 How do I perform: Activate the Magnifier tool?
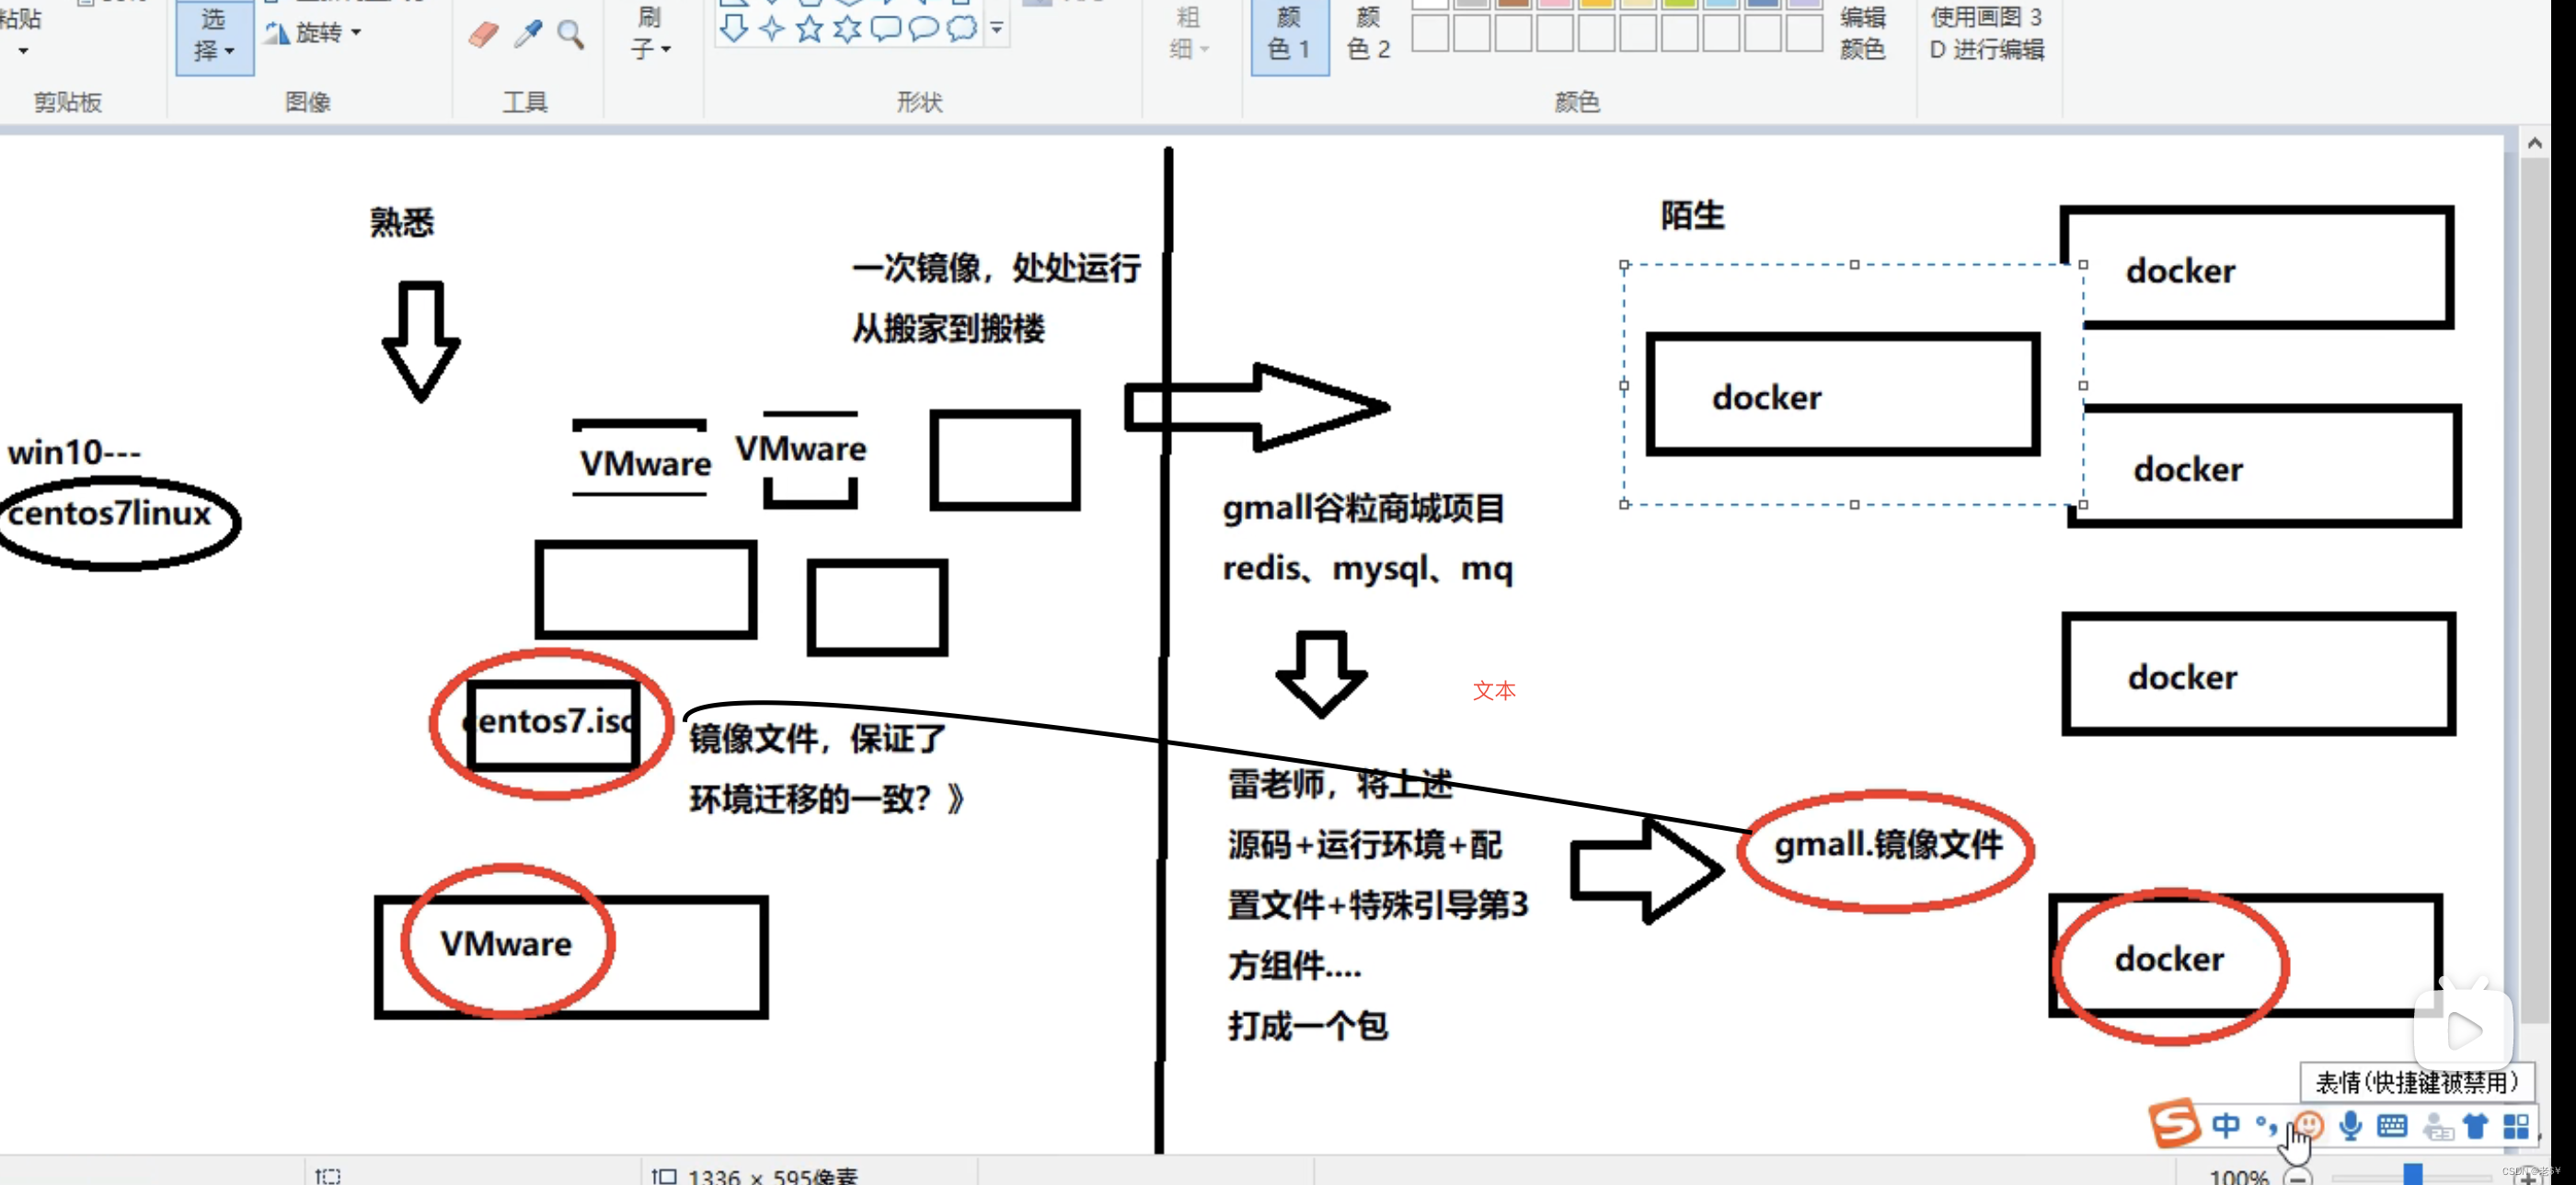(x=571, y=35)
